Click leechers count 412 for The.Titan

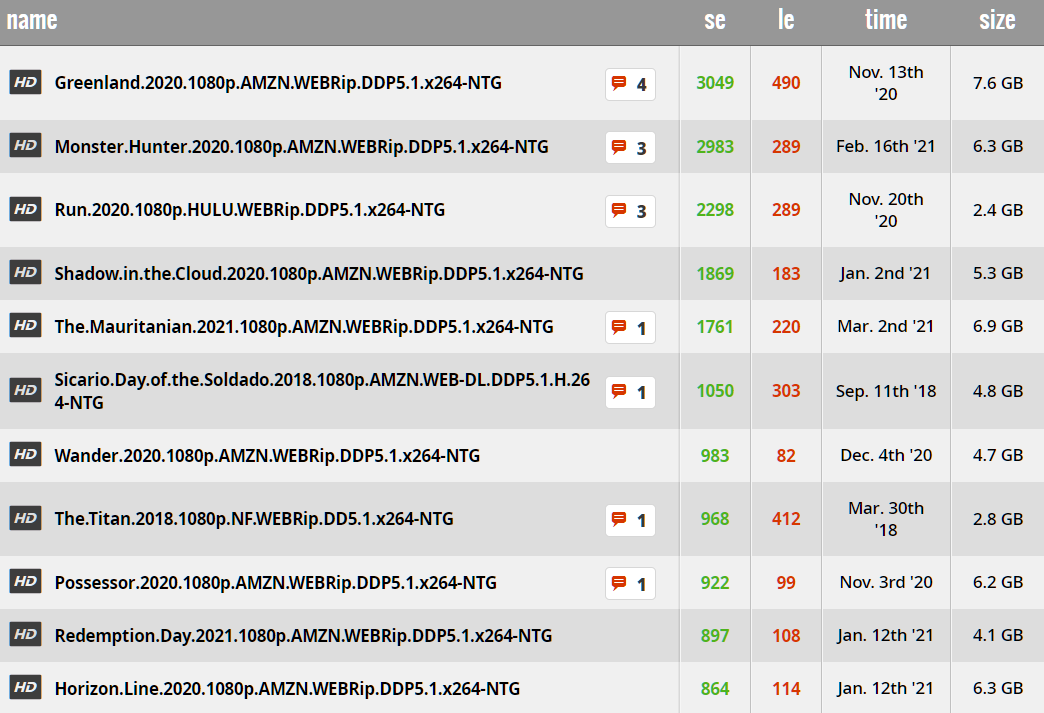(x=786, y=519)
